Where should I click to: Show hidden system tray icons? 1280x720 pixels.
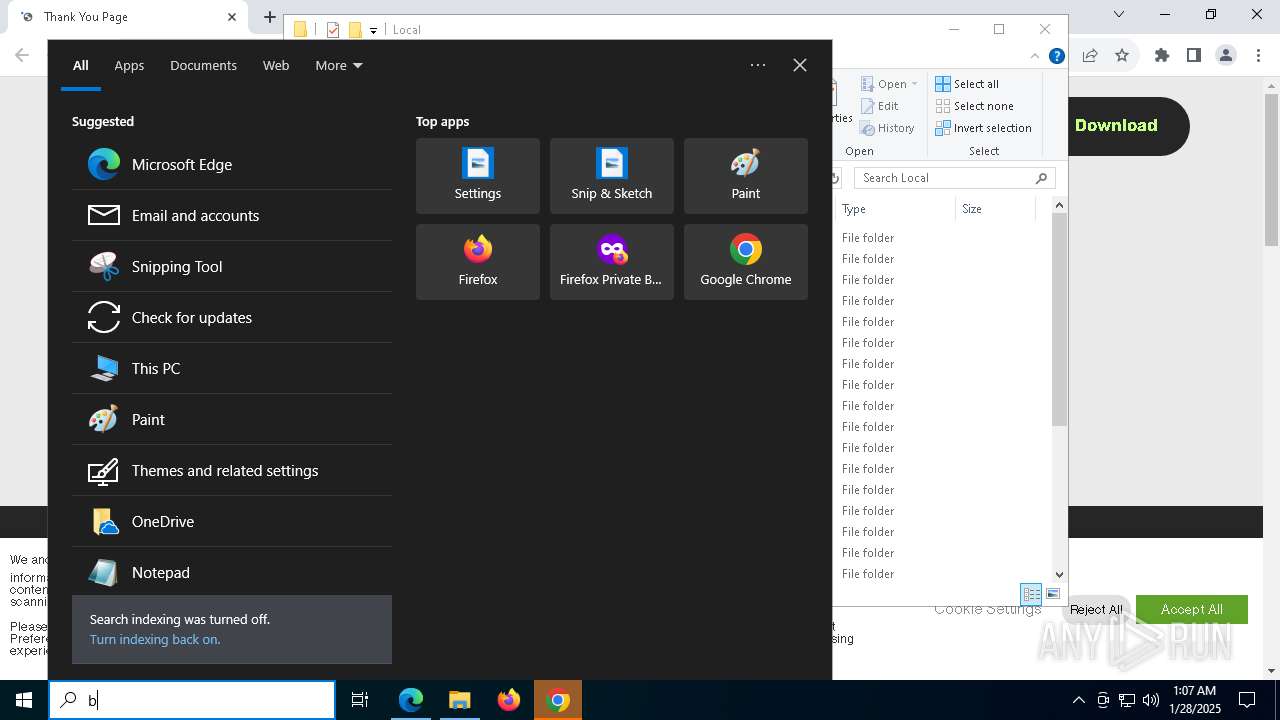point(1078,700)
